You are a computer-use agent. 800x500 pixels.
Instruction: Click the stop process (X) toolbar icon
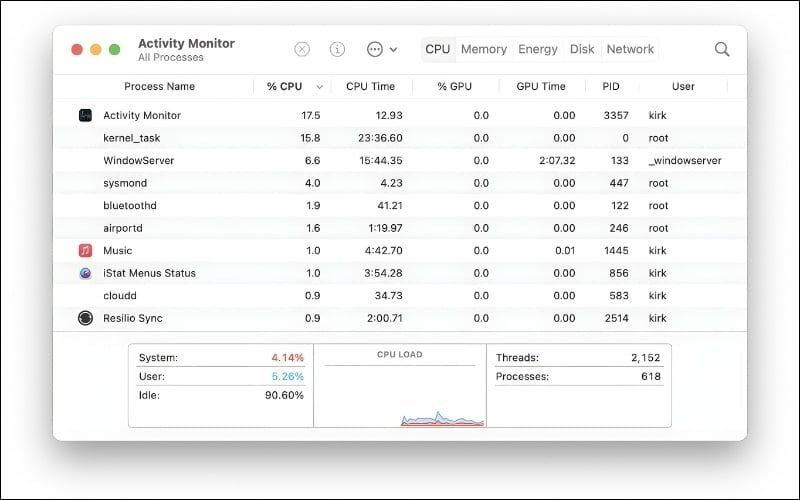302,49
